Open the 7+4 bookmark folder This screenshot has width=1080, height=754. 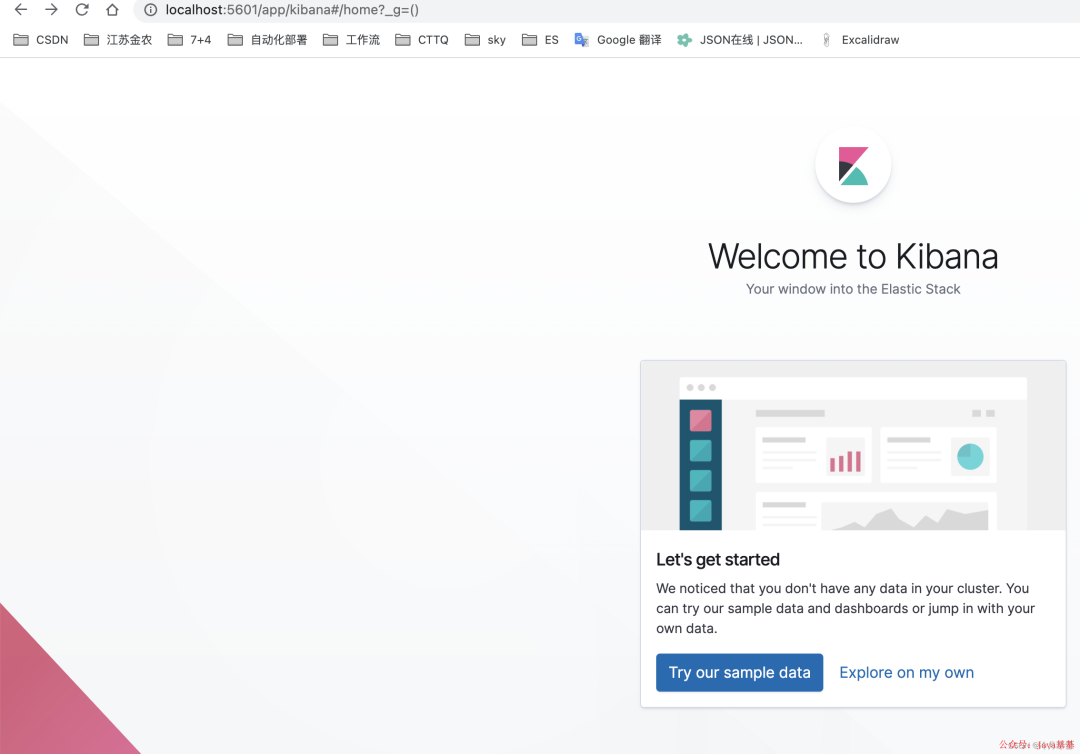click(189, 40)
